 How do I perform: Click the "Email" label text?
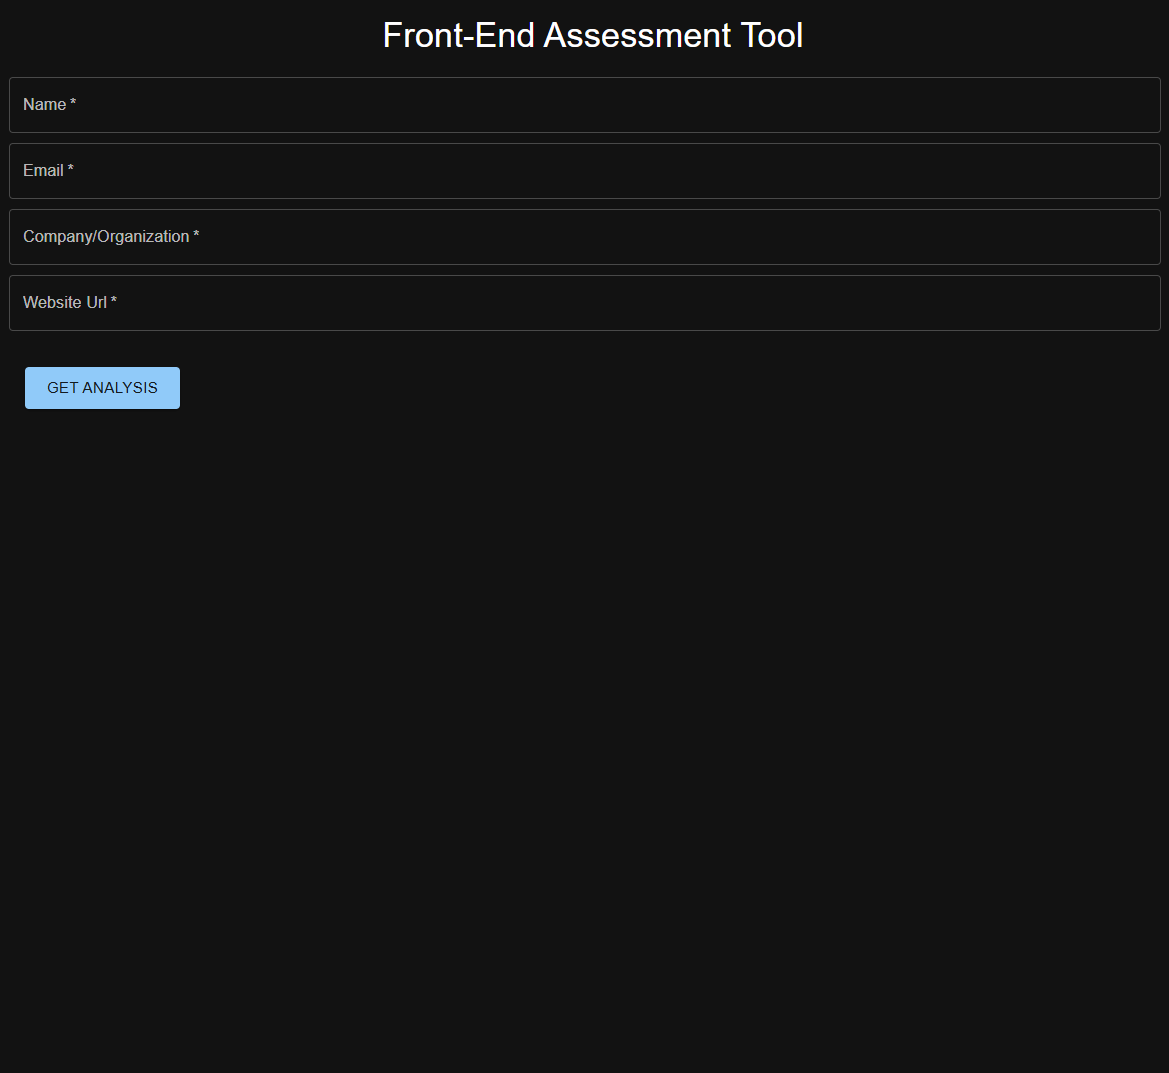(43, 171)
